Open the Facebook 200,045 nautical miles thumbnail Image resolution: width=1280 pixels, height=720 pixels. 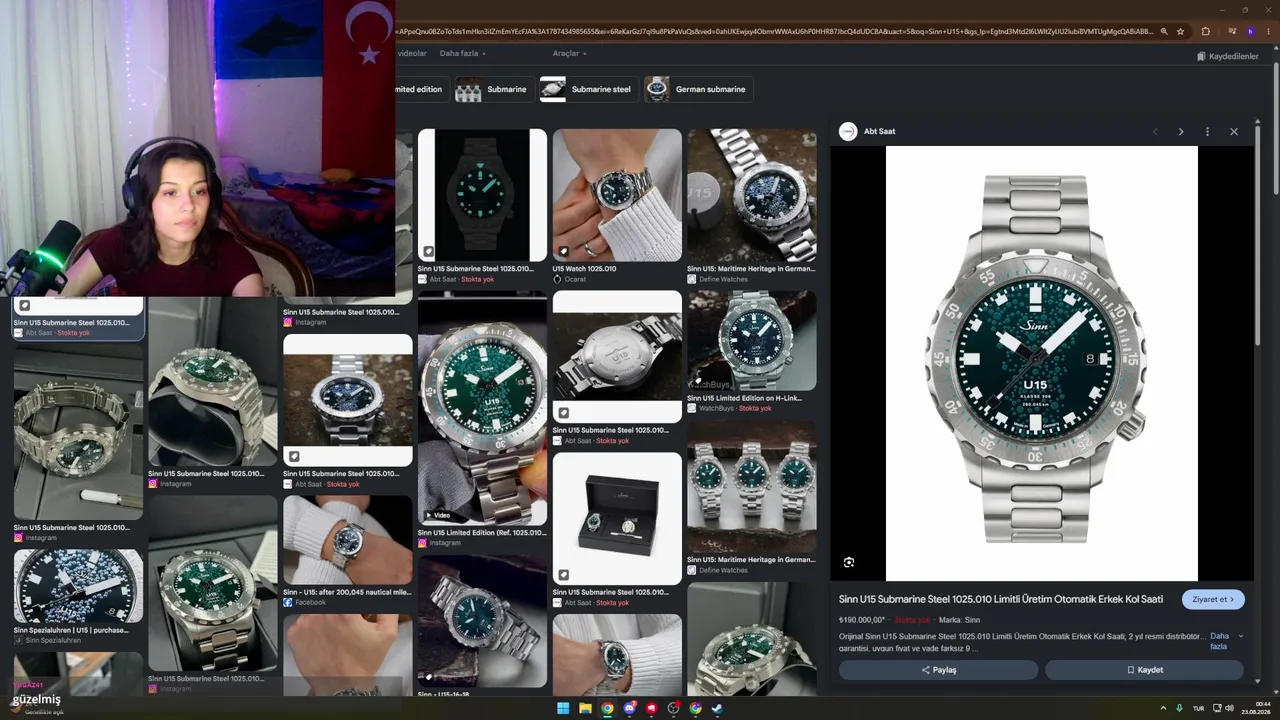[347, 541]
